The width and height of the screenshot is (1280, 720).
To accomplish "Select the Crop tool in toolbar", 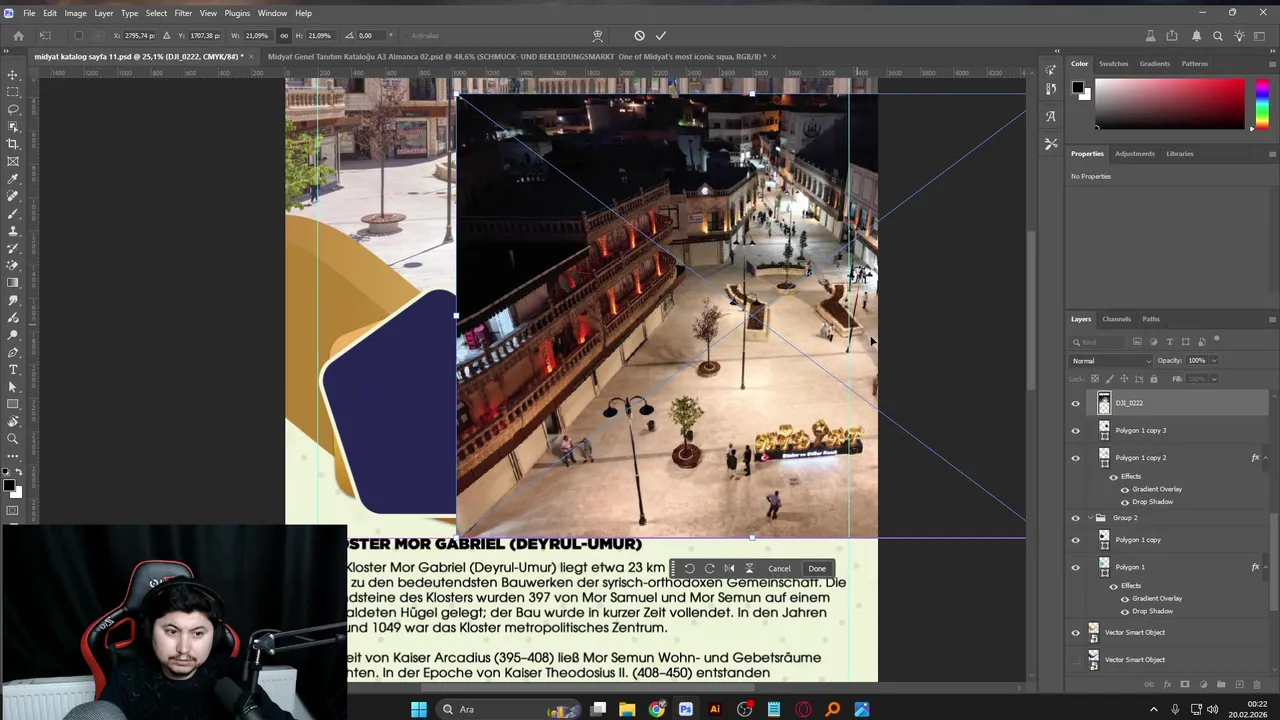I will [x=13, y=144].
